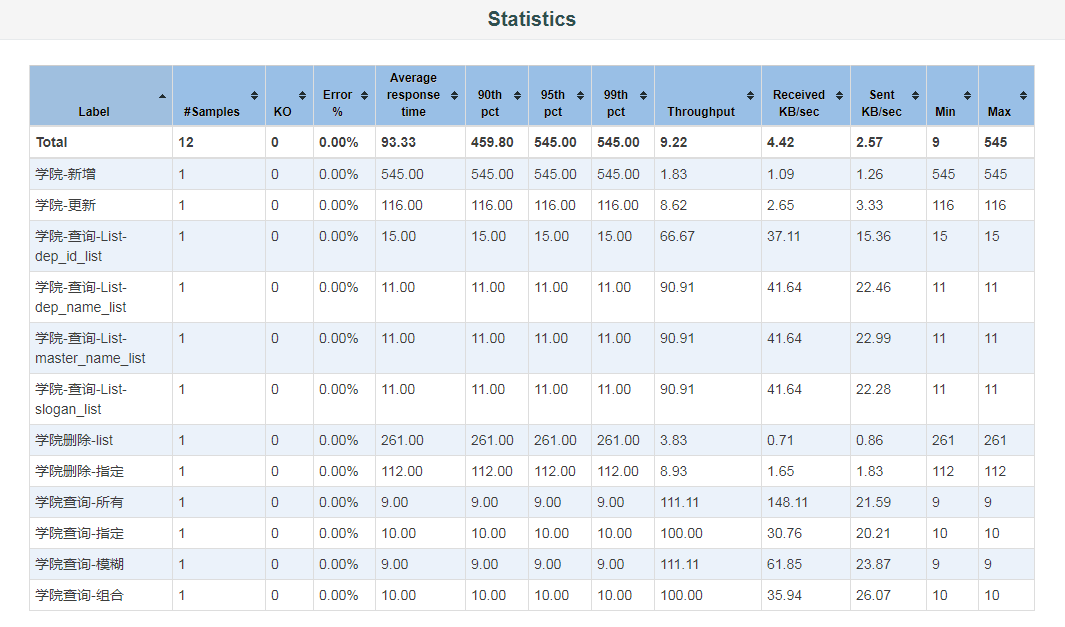The height and width of the screenshot is (627, 1065).
Task: Click Total received KB/sec value 4.42
Action: tap(781, 143)
